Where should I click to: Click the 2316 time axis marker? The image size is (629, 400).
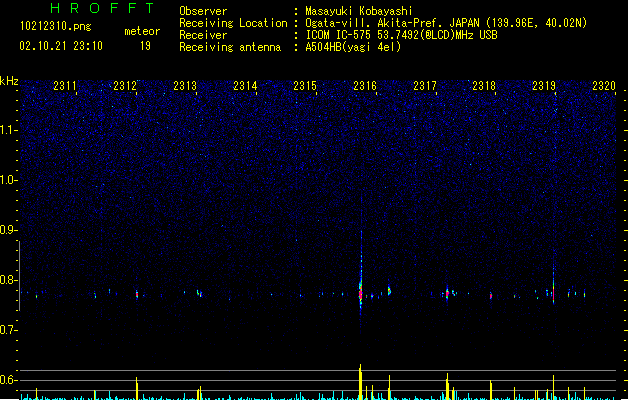click(x=365, y=86)
